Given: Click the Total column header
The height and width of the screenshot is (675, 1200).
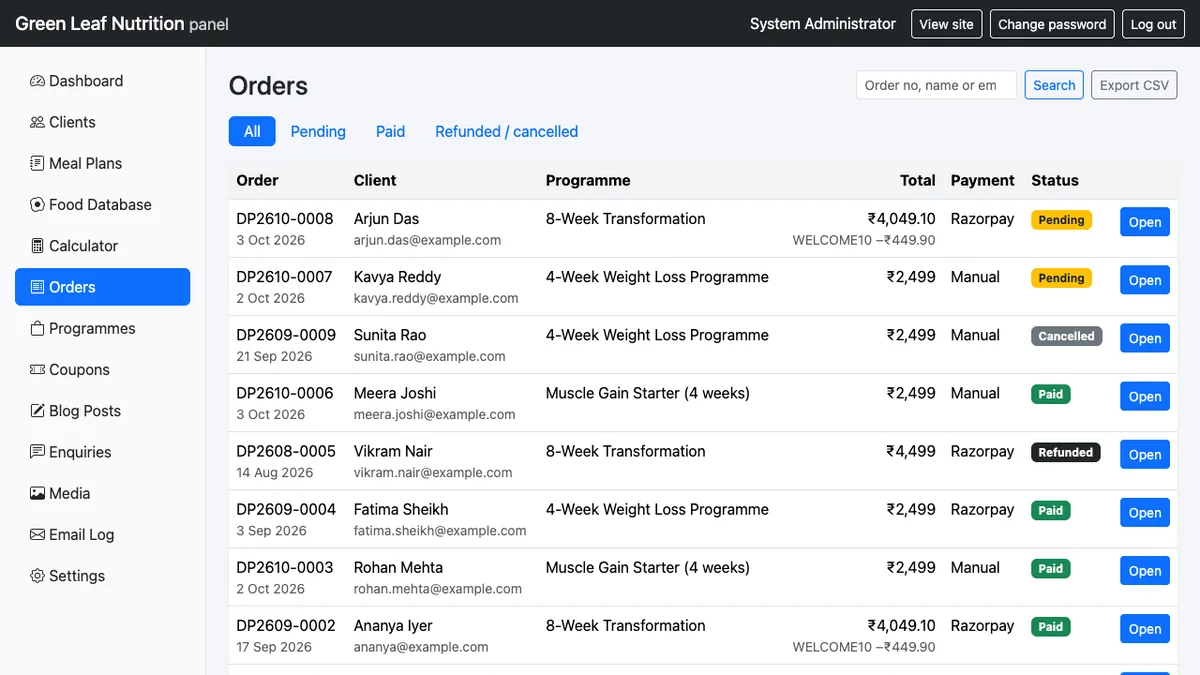Looking at the screenshot, I should (x=917, y=180).
